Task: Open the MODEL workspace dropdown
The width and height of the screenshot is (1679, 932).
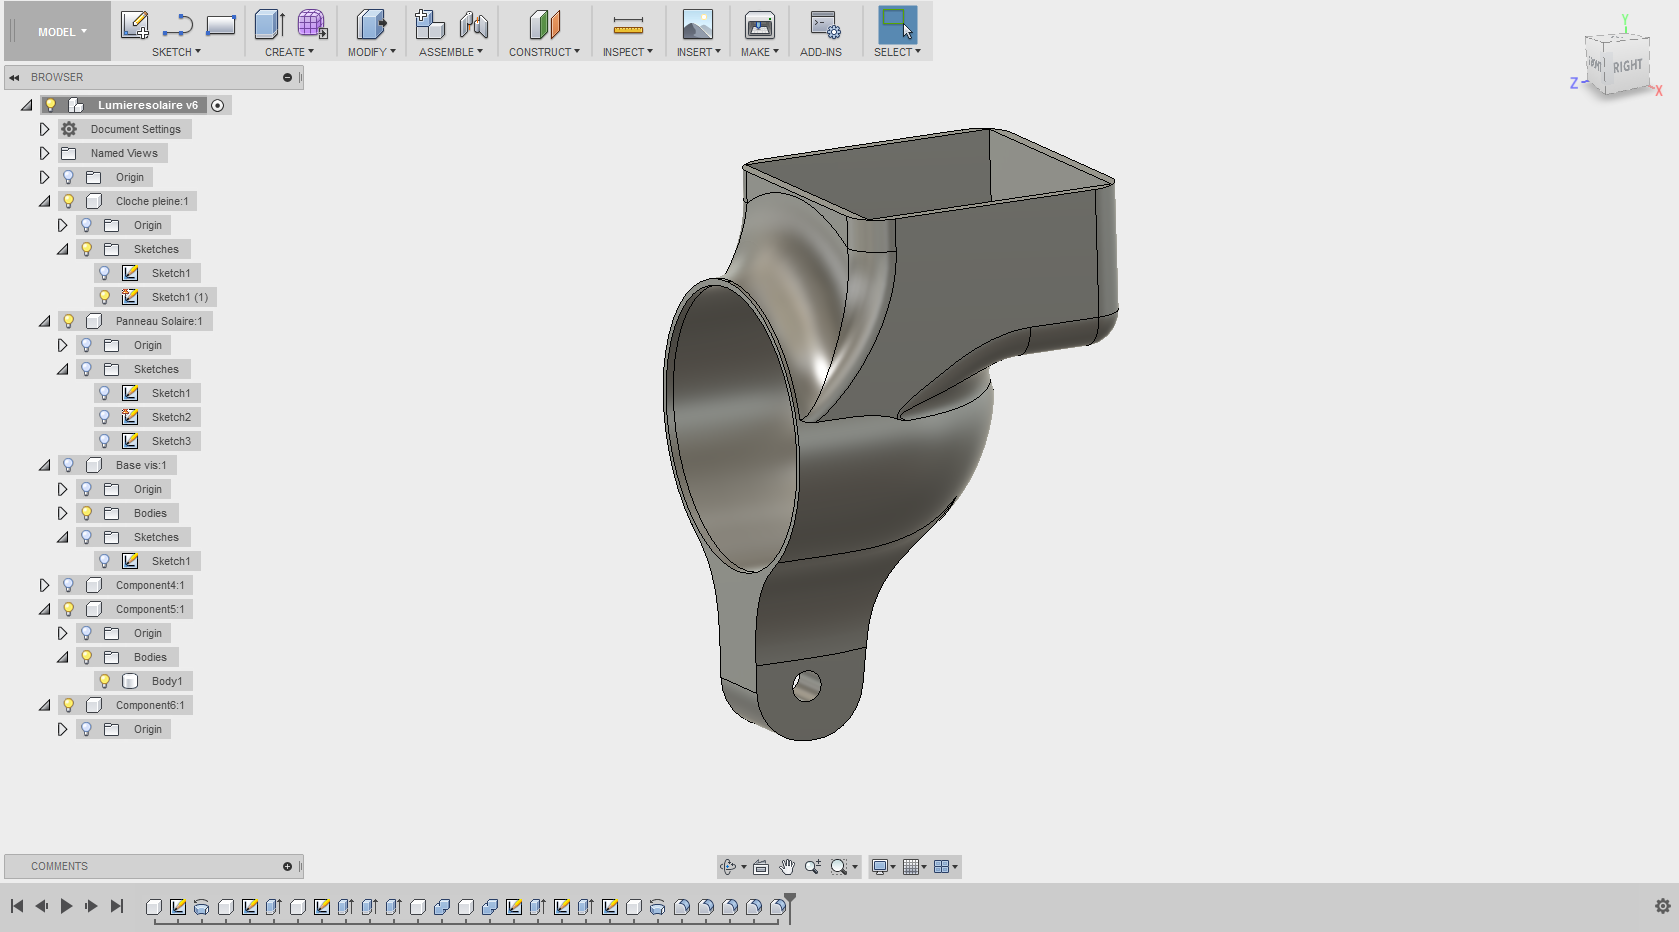Action: (62, 32)
